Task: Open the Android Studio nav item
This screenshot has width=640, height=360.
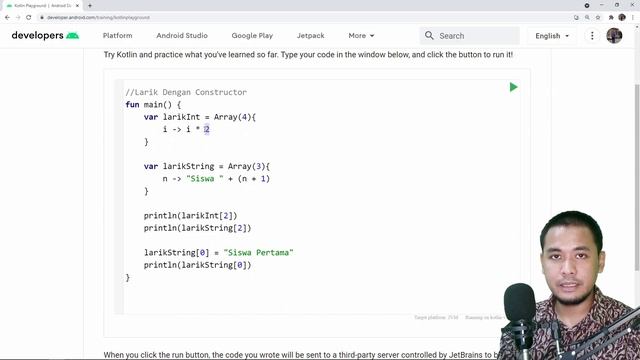Action: (x=182, y=36)
